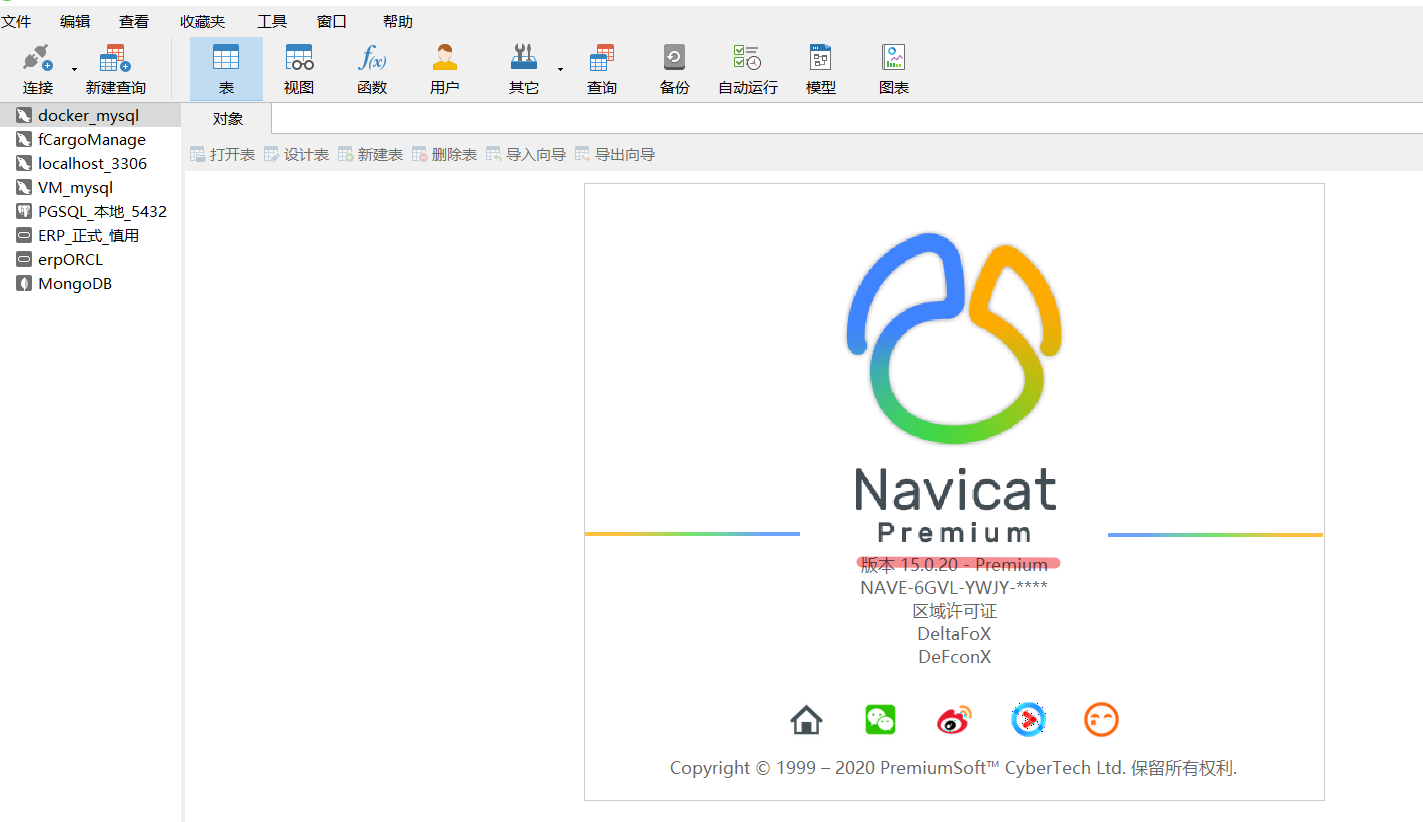Select PGSQL_本地_5432 connection in sidebar
The height and width of the screenshot is (822, 1423).
coord(90,212)
